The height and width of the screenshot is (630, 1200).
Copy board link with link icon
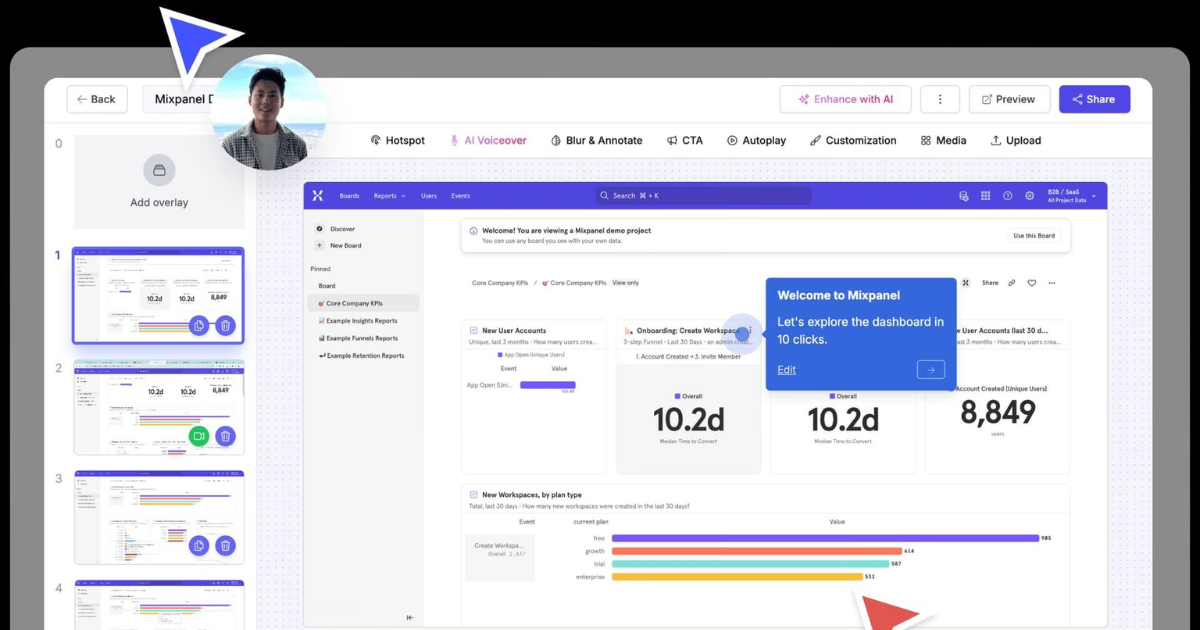coord(1011,283)
